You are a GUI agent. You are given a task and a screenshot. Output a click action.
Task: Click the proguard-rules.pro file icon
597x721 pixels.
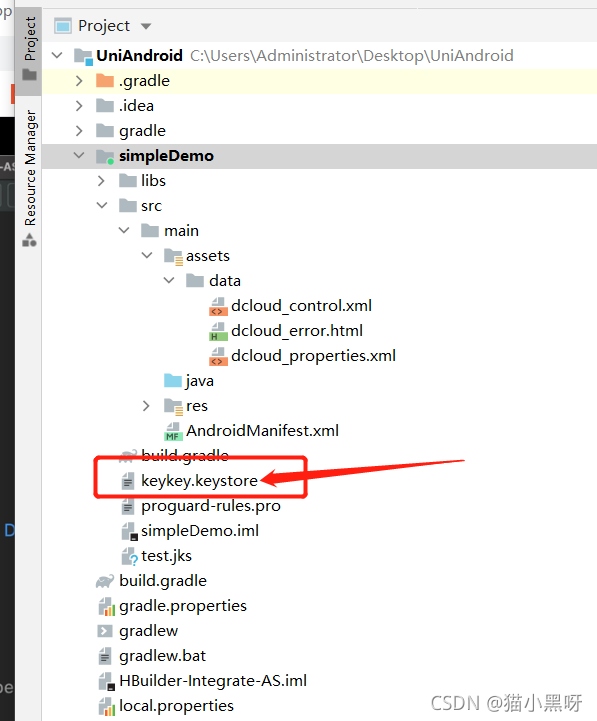point(128,506)
